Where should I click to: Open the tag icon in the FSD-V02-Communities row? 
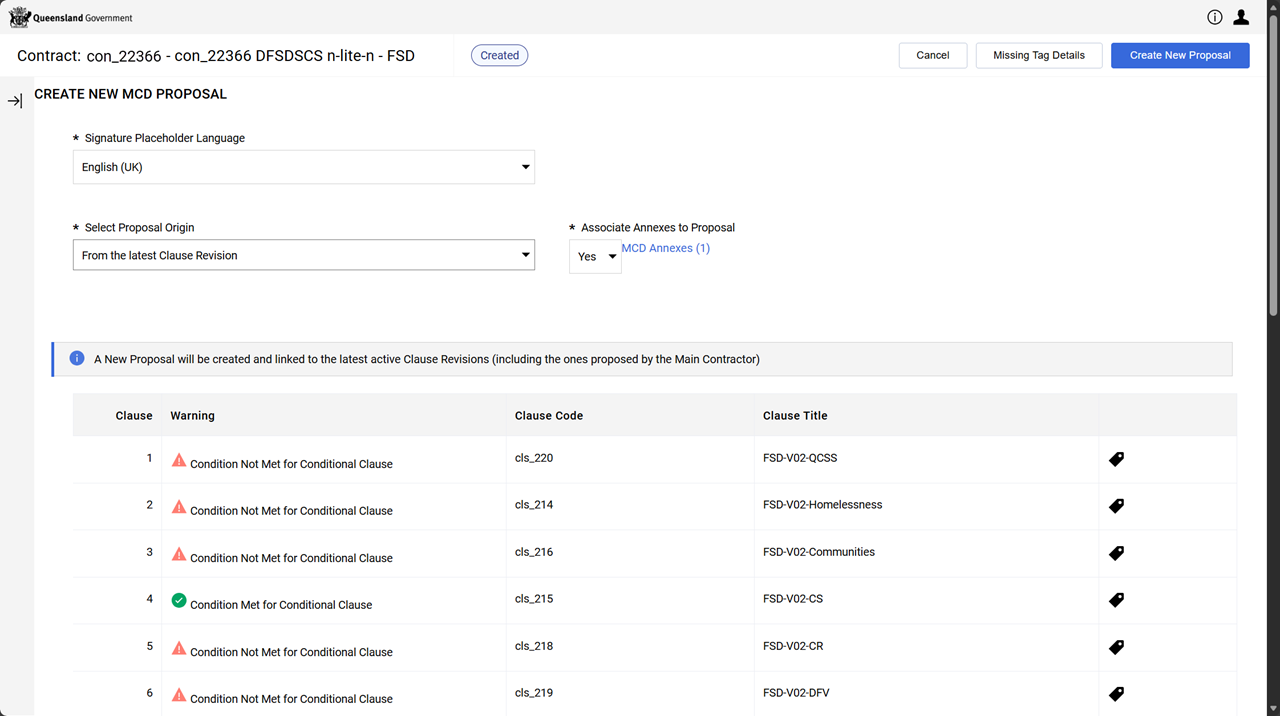[x=1116, y=553]
